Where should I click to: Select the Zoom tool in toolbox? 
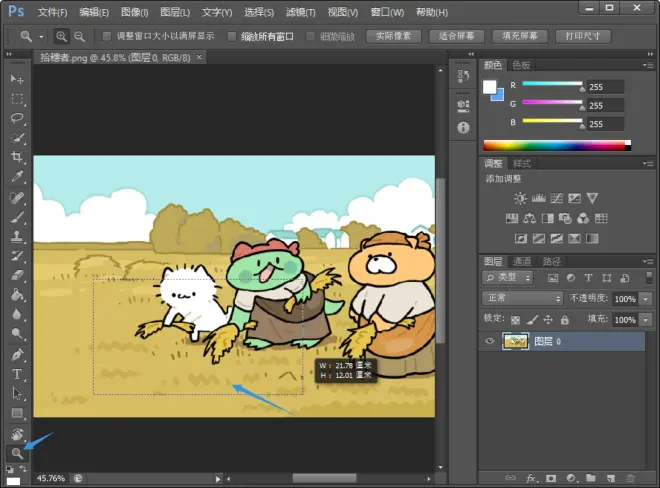tap(17, 453)
